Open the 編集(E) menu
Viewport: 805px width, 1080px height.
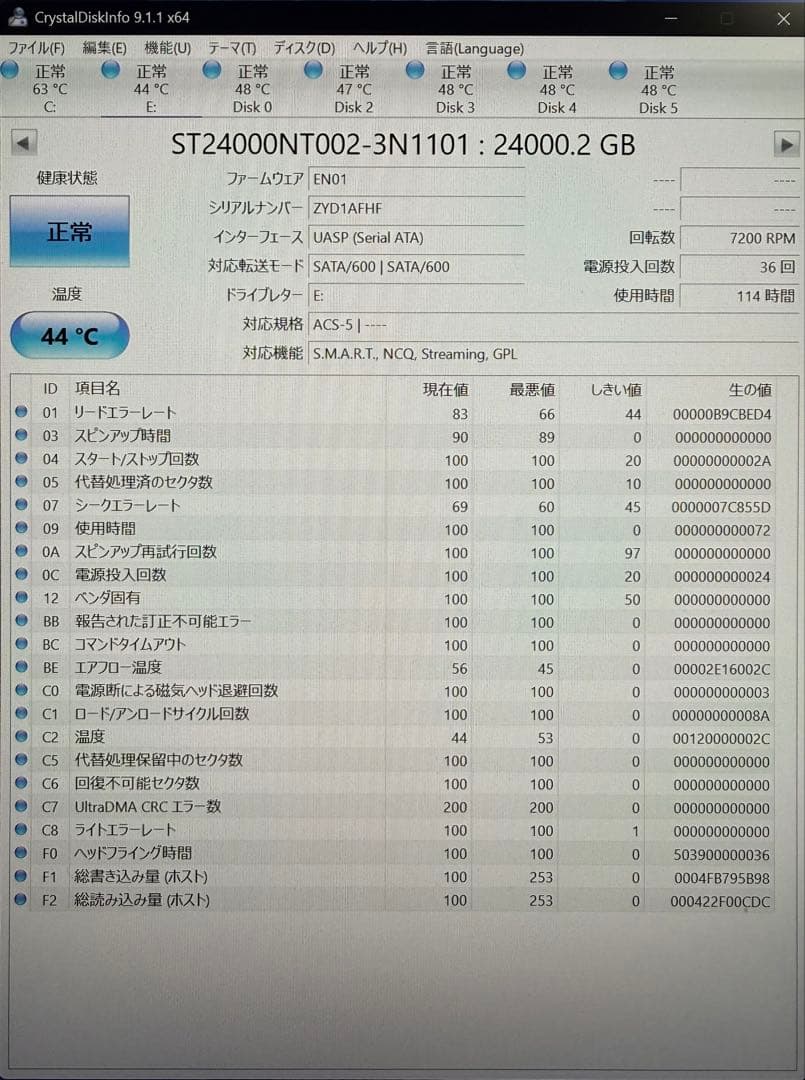tap(106, 48)
